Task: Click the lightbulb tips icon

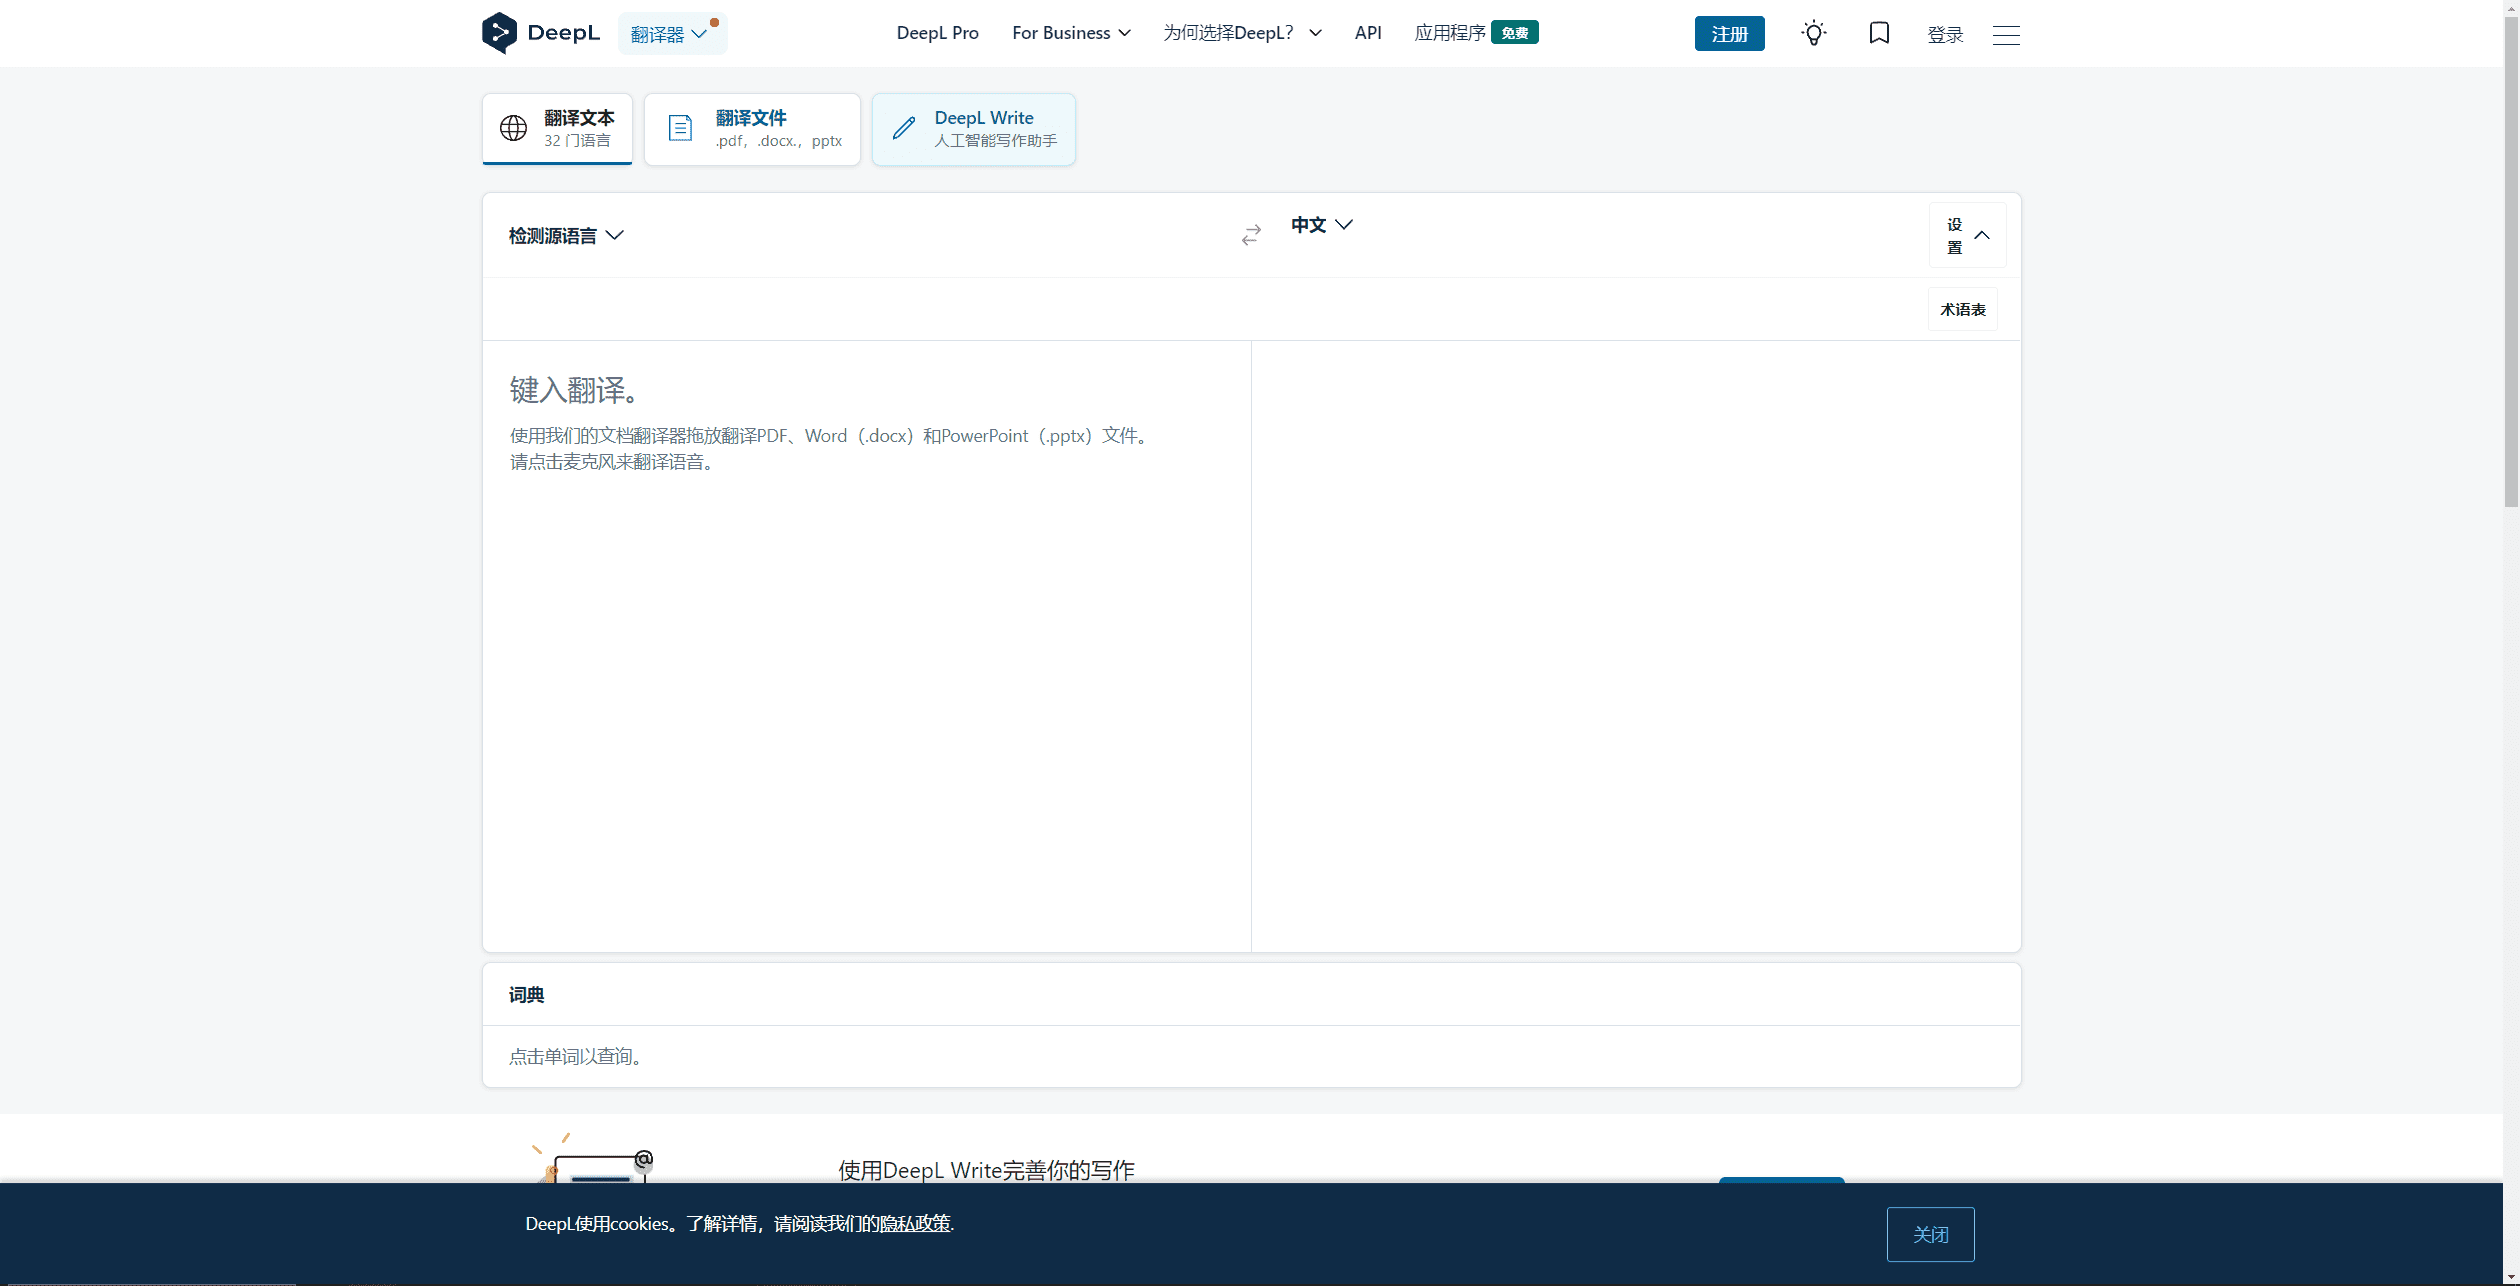Action: (x=1813, y=33)
